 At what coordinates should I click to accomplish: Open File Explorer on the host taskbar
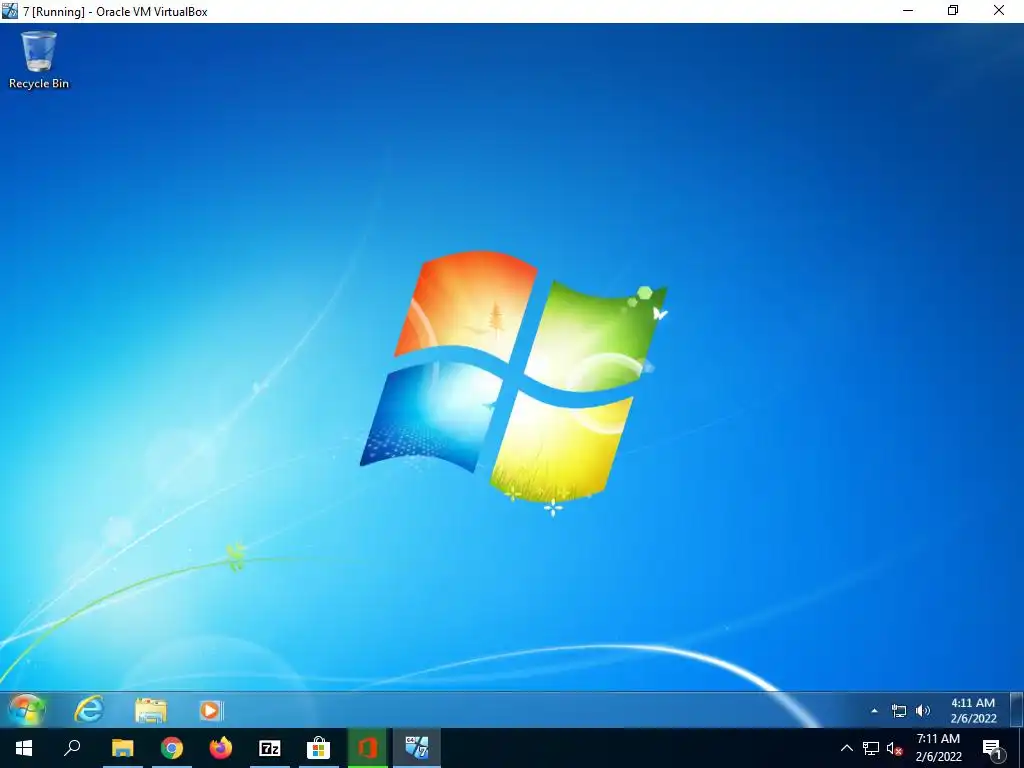coord(122,748)
